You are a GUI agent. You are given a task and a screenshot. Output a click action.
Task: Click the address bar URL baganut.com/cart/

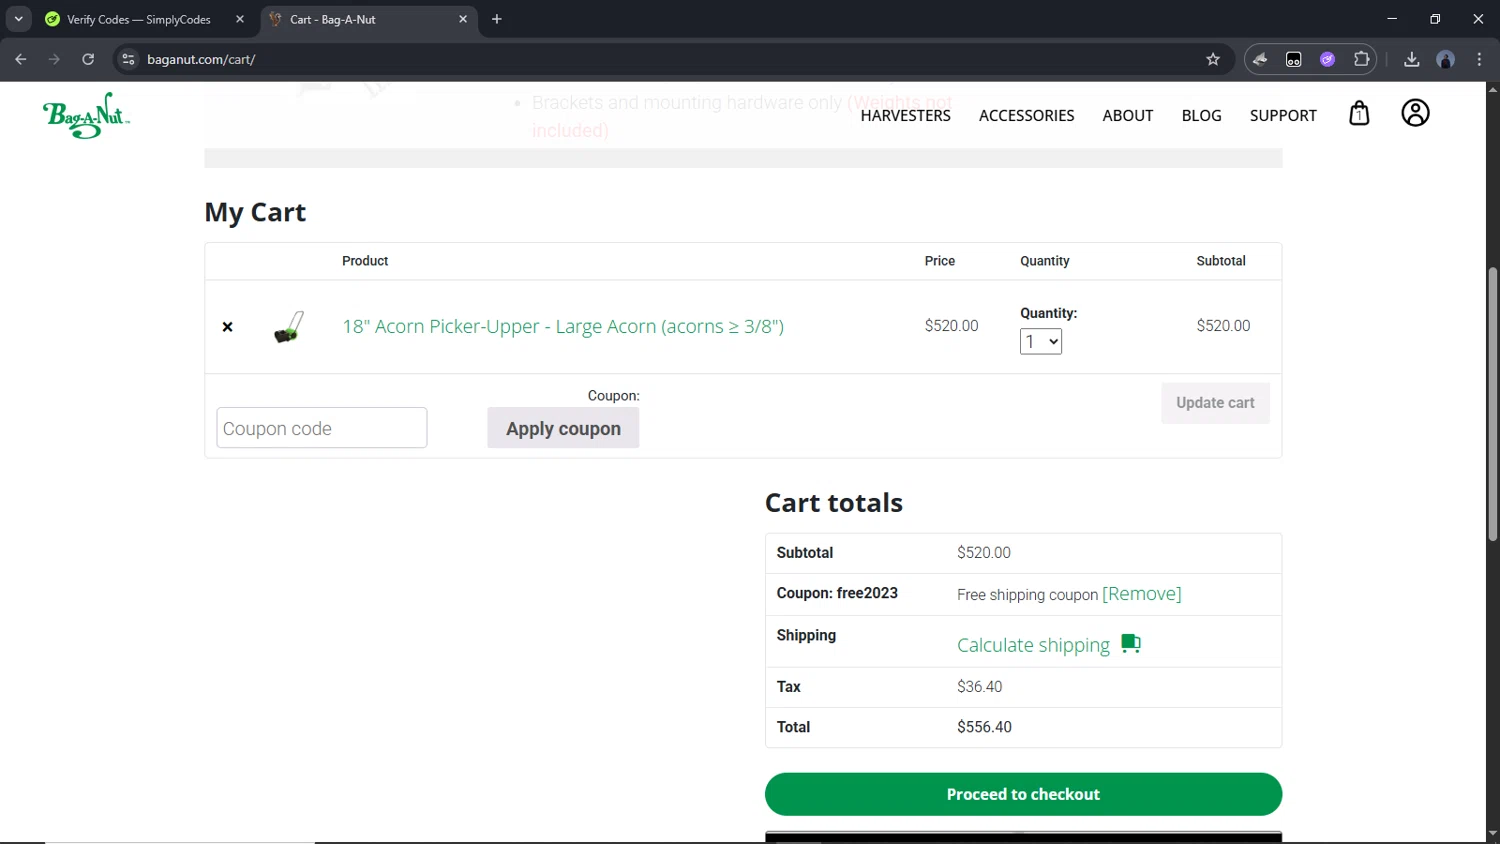click(201, 59)
